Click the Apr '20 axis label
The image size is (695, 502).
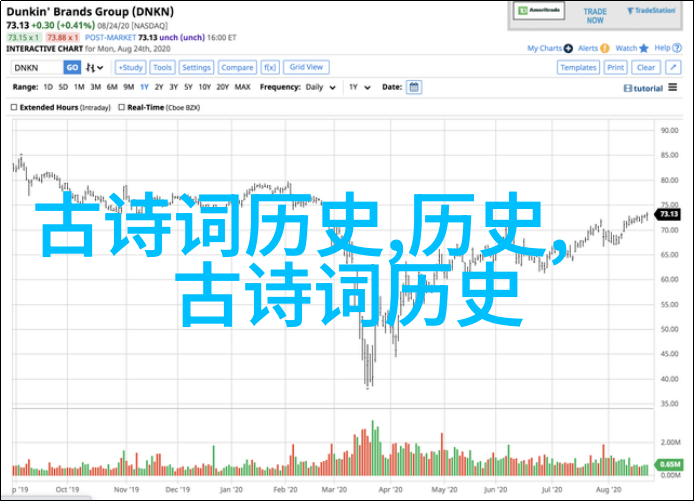(x=390, y=490)
